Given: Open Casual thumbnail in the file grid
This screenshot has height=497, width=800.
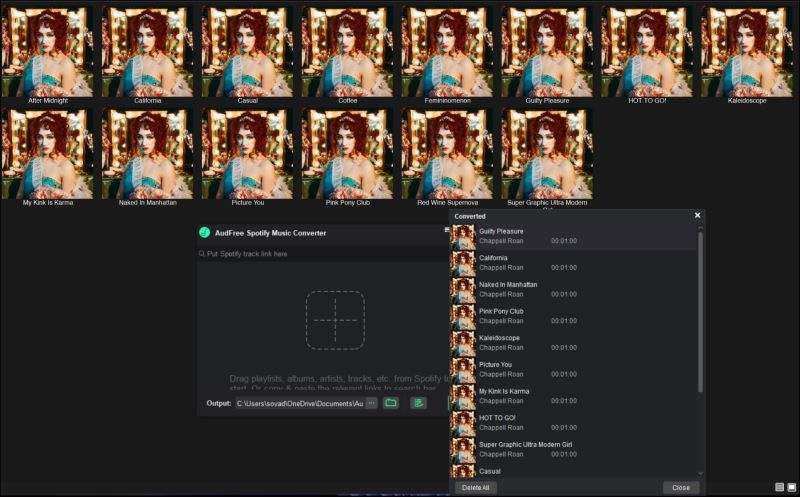Looking at the screenshot, I should point(247,52).
